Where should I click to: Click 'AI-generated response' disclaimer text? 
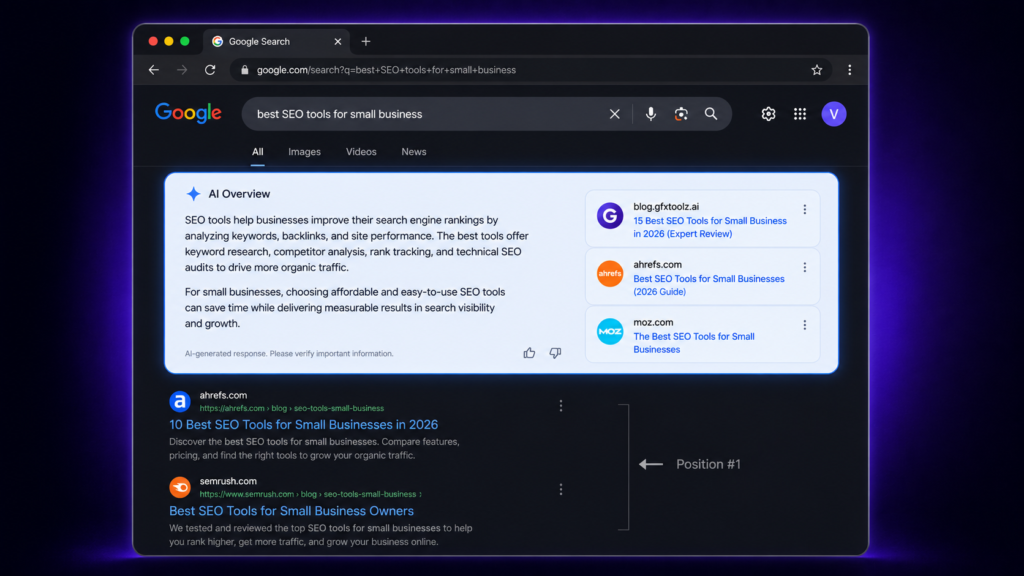tap(289, 353)
